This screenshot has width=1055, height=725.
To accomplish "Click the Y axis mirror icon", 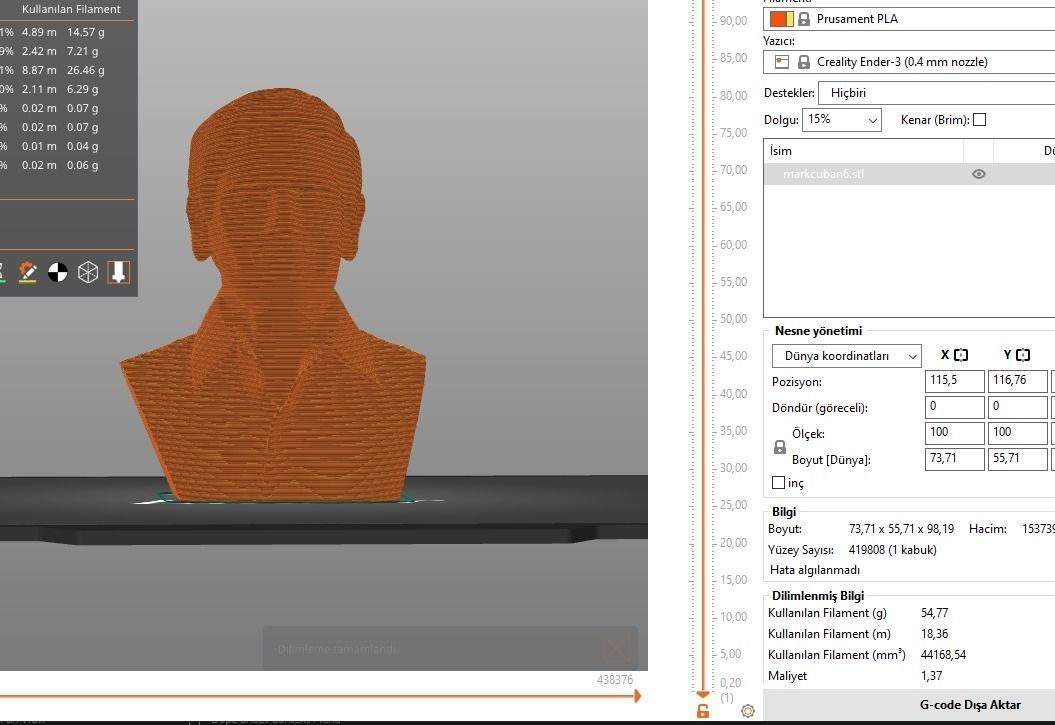I will pyautogui.click(x=1023, y=355).
